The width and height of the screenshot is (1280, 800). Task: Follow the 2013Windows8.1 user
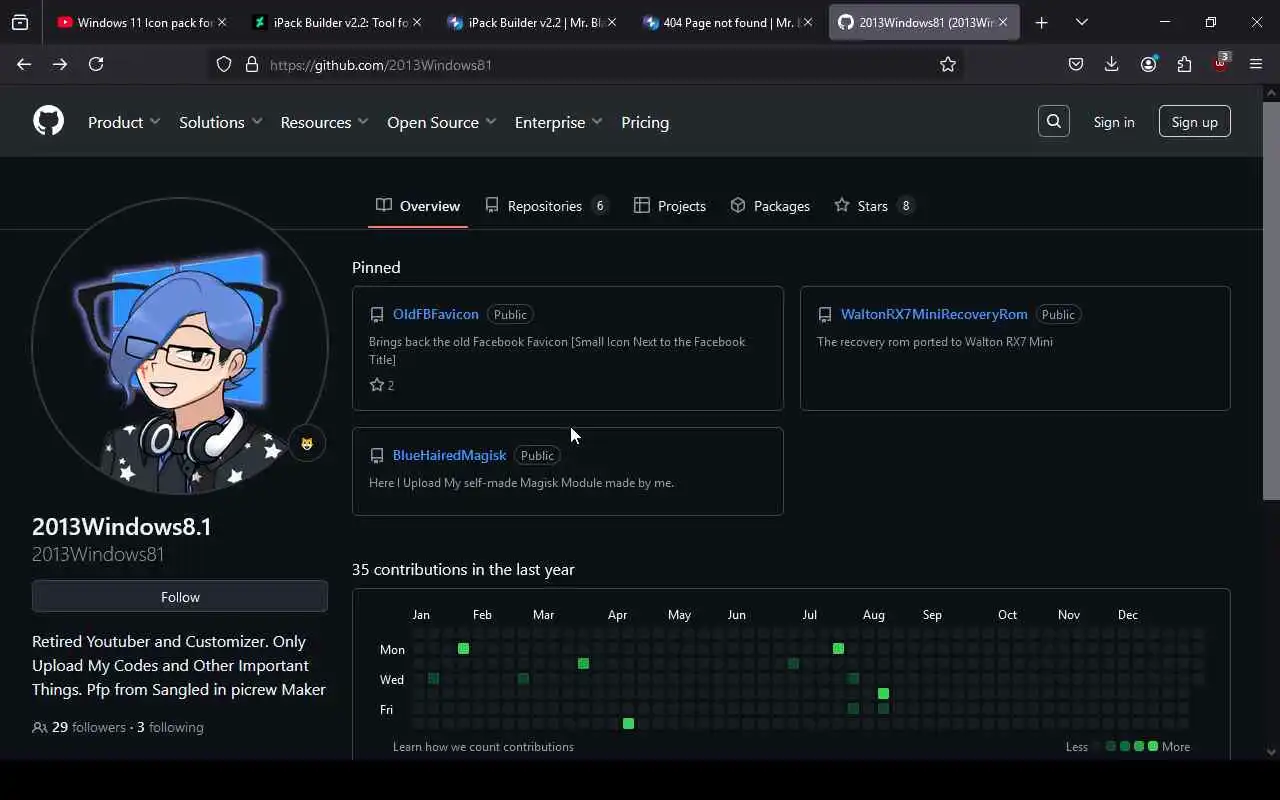point(180,597)
